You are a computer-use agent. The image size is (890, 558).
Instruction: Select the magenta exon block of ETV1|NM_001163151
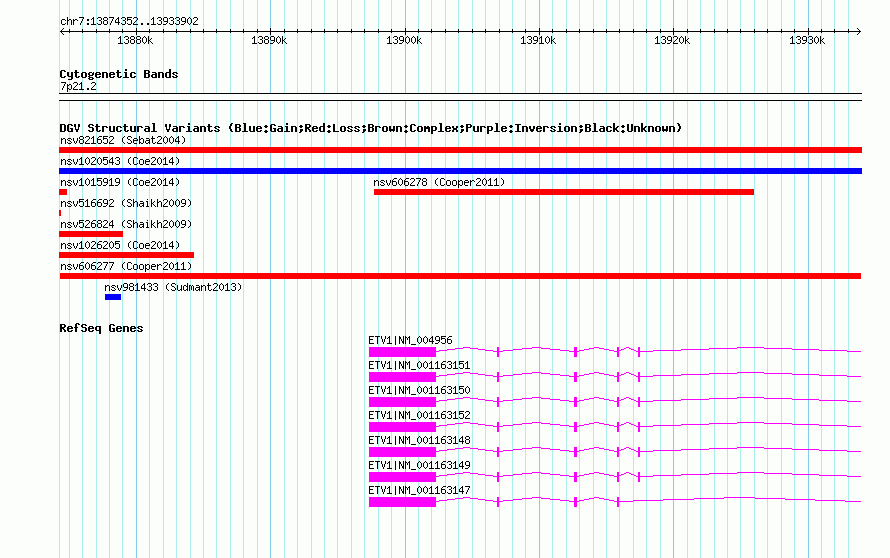point(402,377)
